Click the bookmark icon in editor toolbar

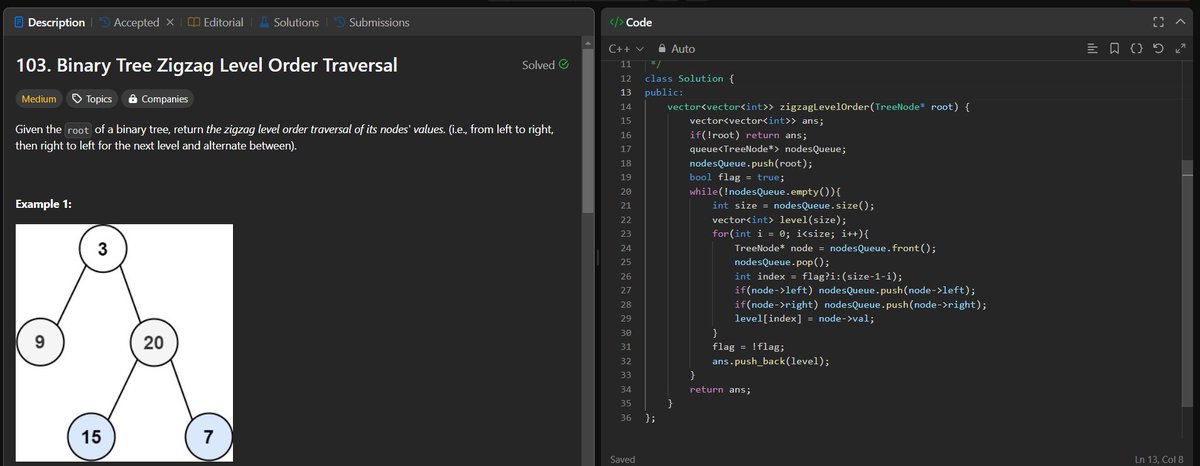click(1114, 48)
